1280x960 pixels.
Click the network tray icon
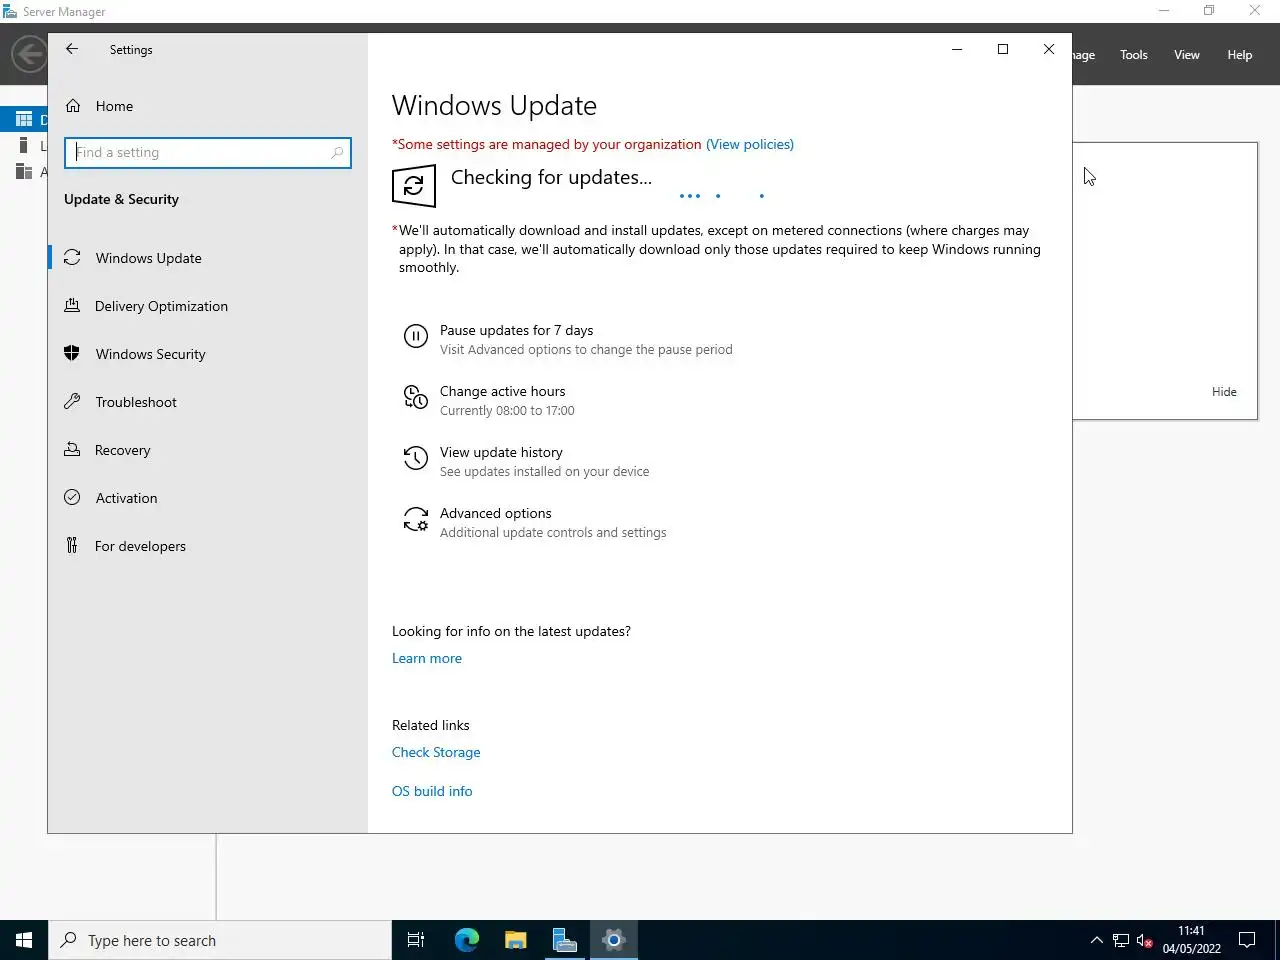tap(1120, 940)
